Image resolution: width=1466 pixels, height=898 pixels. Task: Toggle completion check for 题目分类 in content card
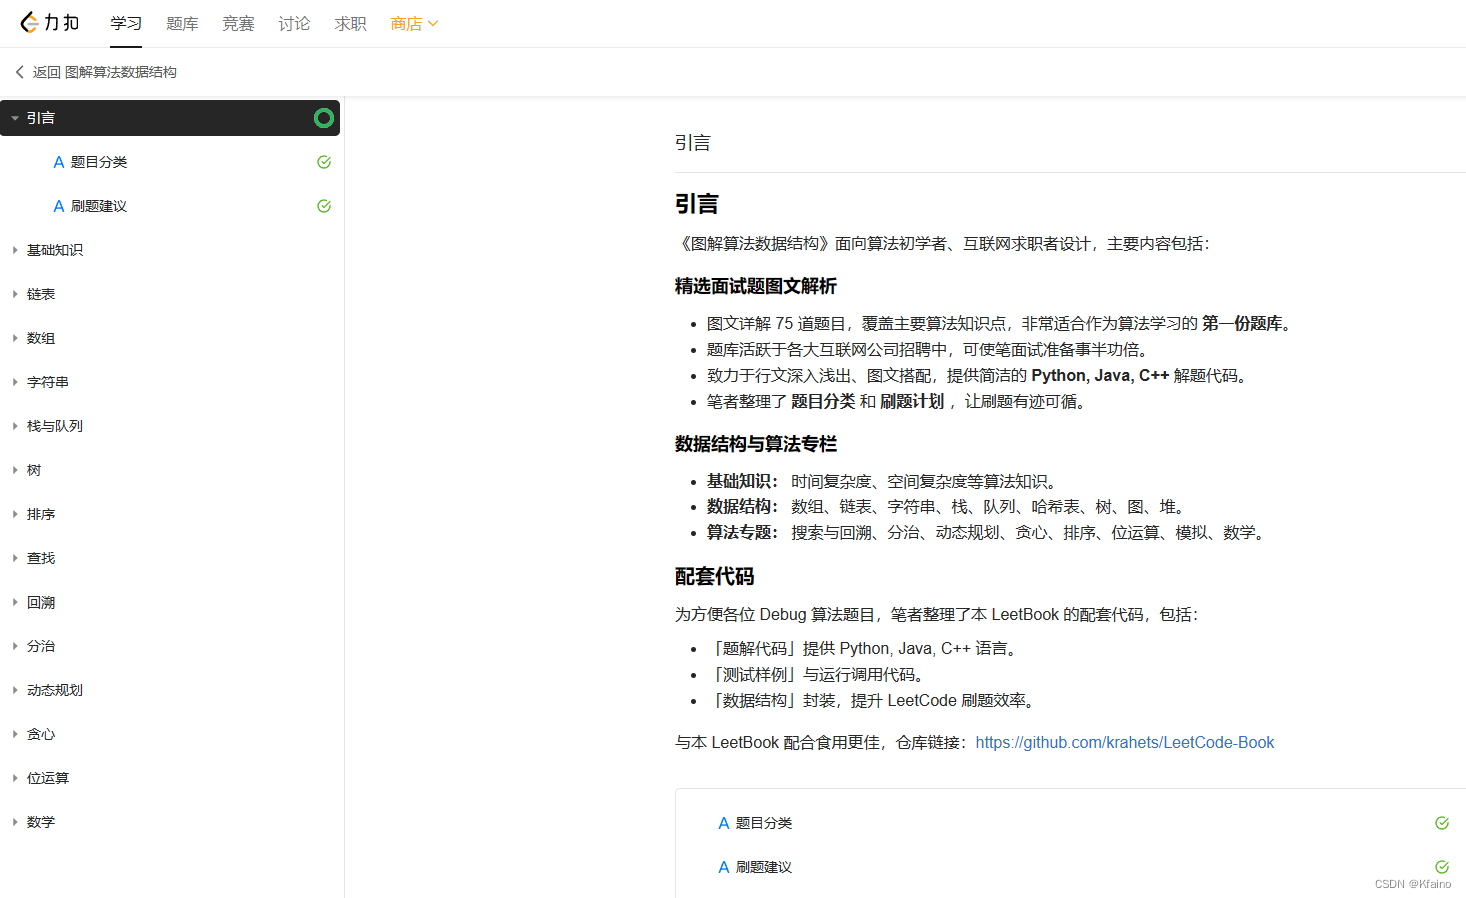click(1442, 823)
